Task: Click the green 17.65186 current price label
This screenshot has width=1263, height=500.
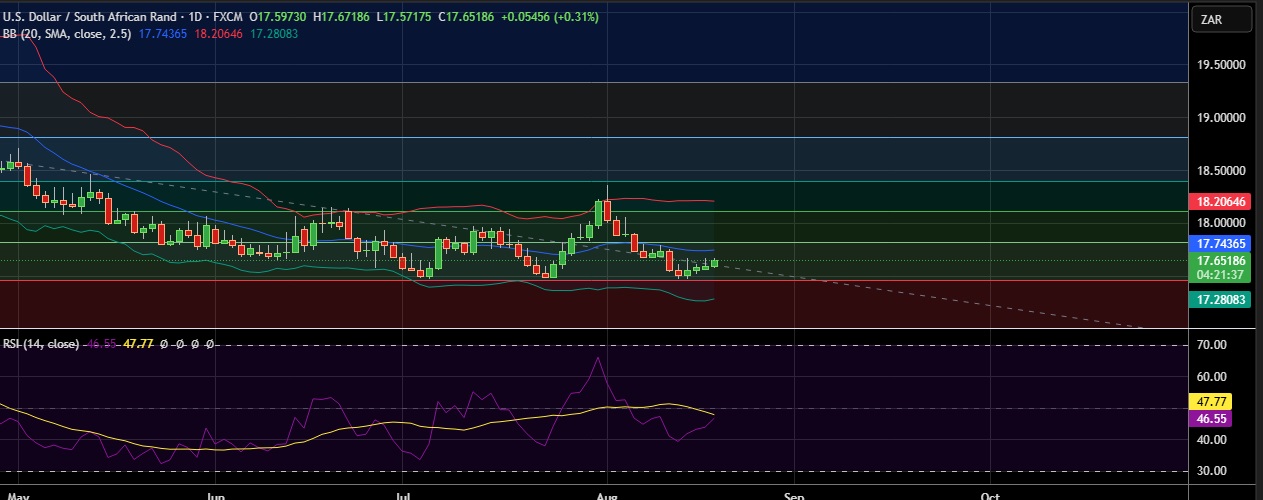Action: tap(1221, 261)
